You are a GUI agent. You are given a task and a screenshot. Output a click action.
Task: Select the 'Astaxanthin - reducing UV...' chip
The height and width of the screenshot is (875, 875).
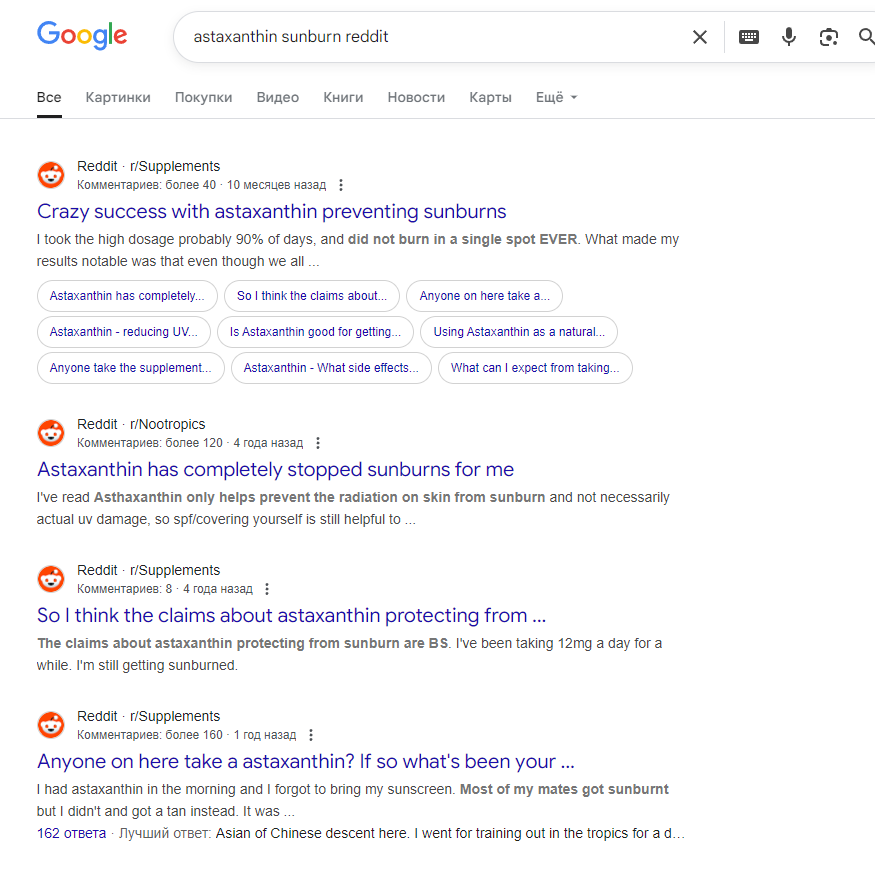pyautogui.click(x=124, y=332)
